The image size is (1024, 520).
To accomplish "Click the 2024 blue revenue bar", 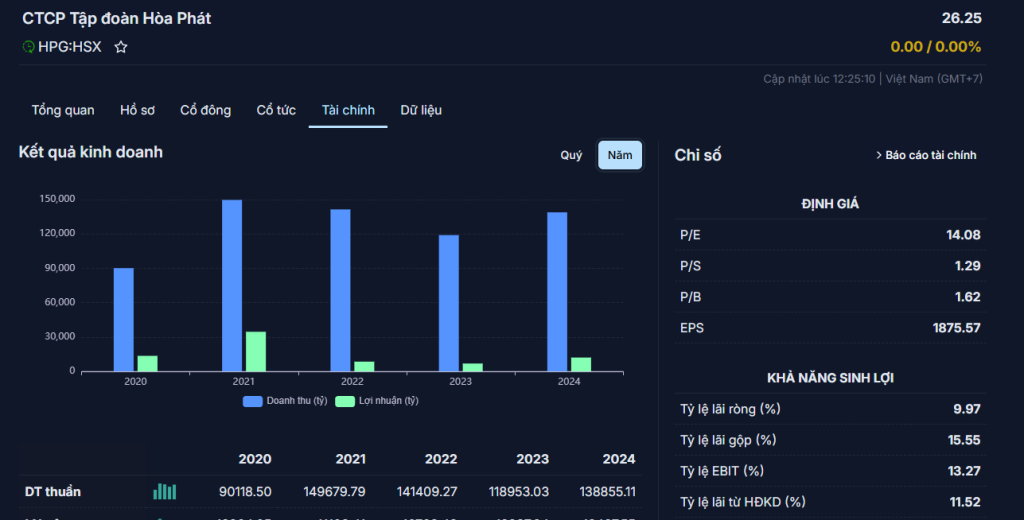I will (557, 291).
